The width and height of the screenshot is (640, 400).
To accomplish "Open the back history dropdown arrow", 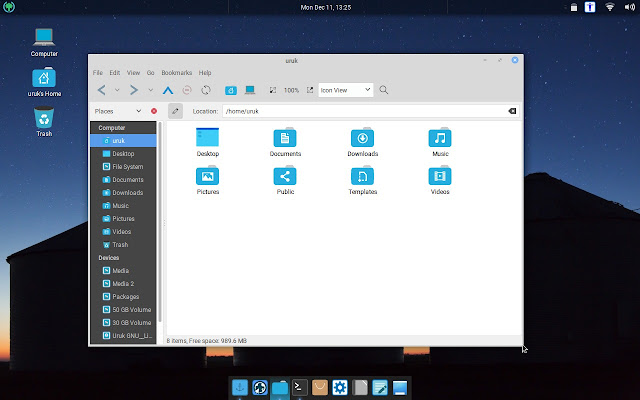I will click(117, 90).
